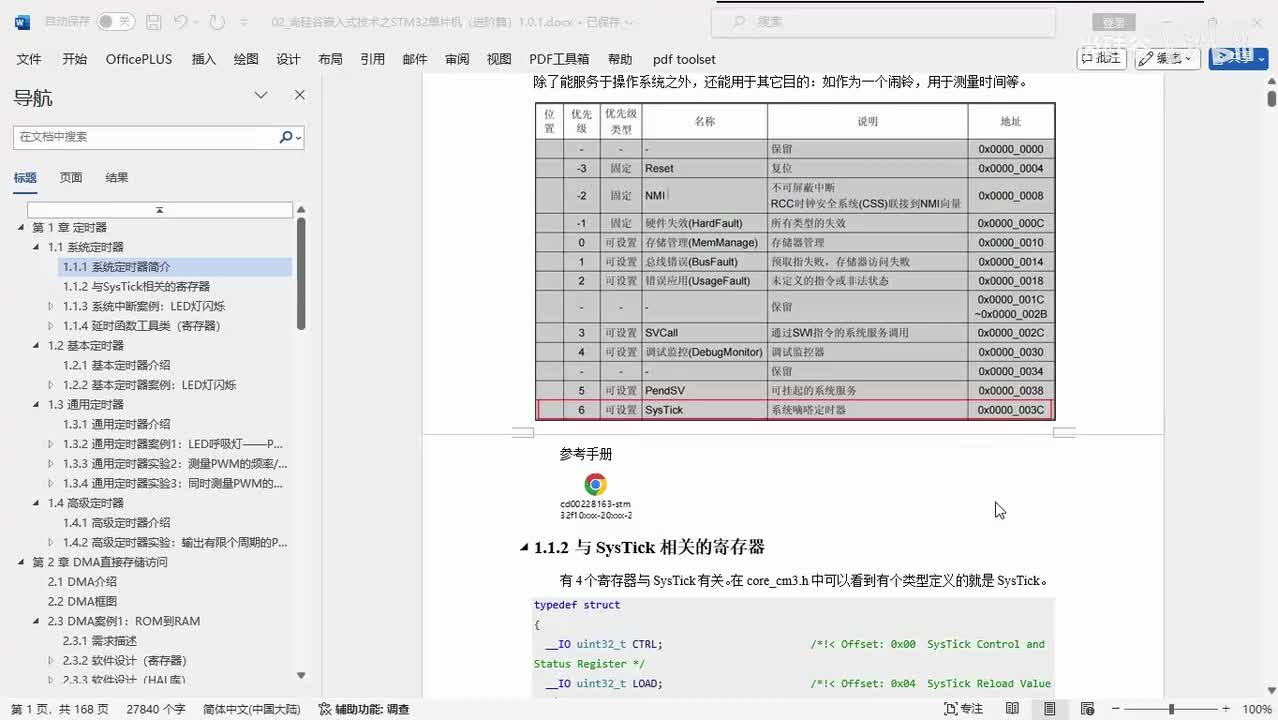
Task: Select the 页面 navigation tab
Action: pos(70,178)
